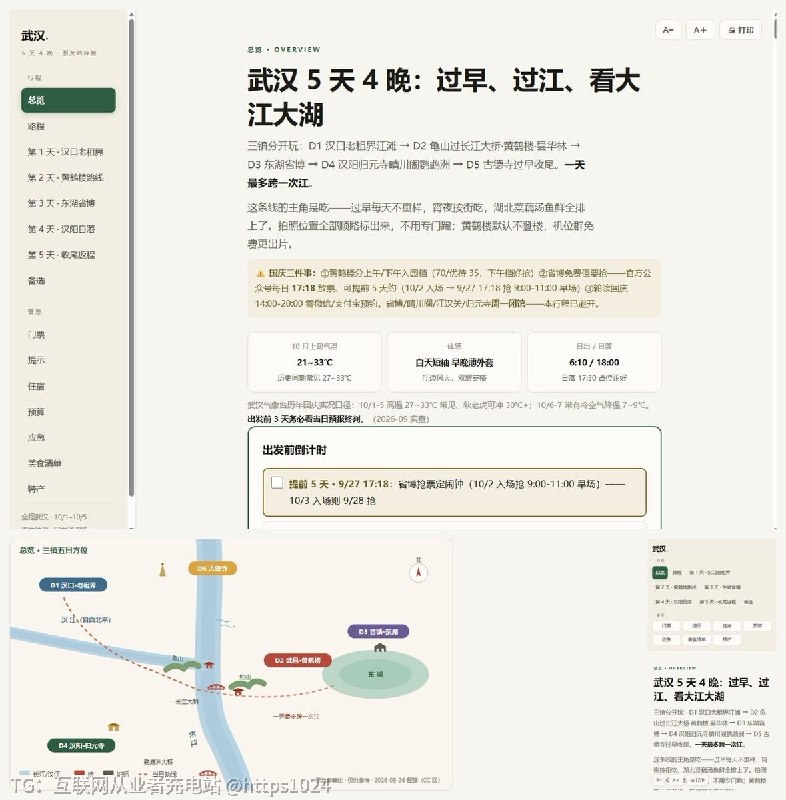Click the 打印 print button
The image size is (786, 800).
pos(741,30)
